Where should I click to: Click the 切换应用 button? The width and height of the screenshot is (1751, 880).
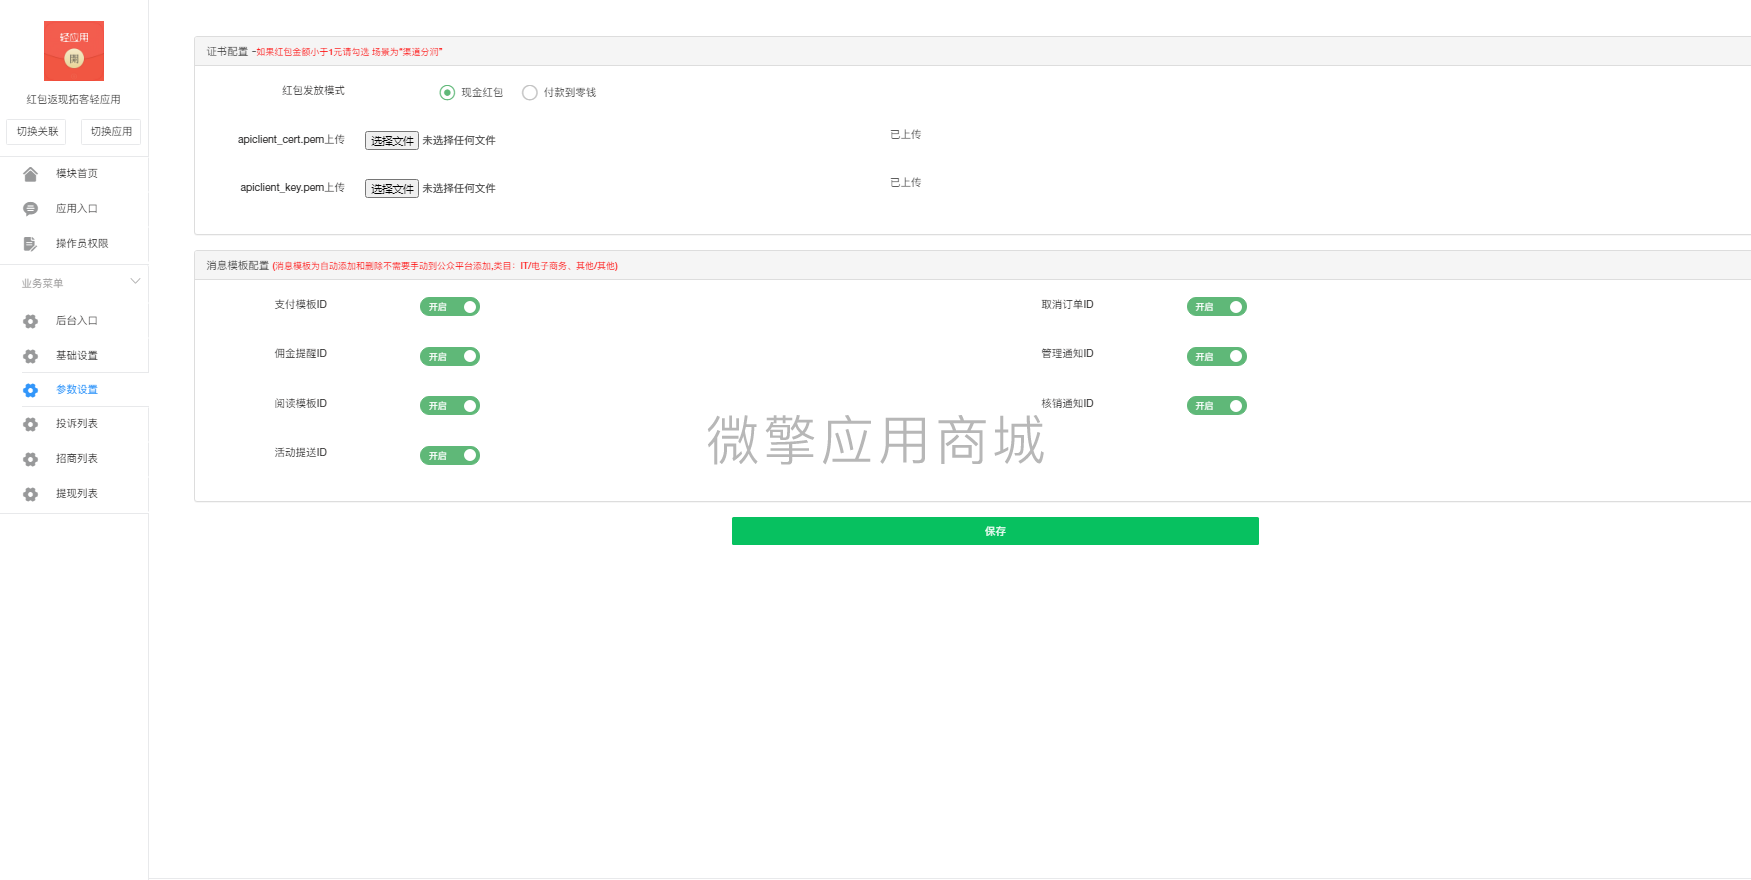(111, 132)
